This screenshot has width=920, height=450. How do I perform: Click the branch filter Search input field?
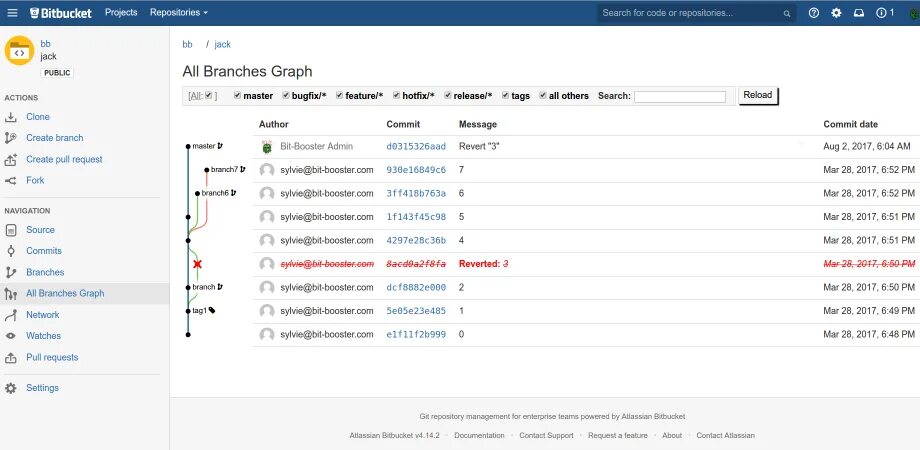679,96
